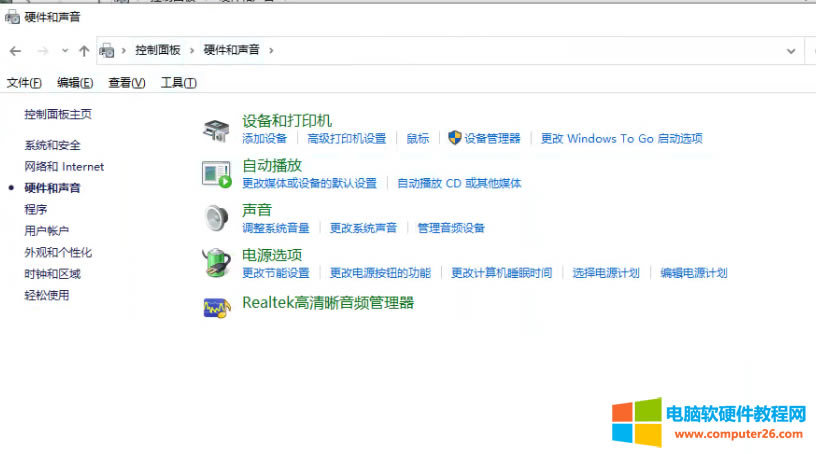Click 更改媒体或设备的默认设置 link
This screenshot has height=454, width=816.
click(x=309, y=183)
